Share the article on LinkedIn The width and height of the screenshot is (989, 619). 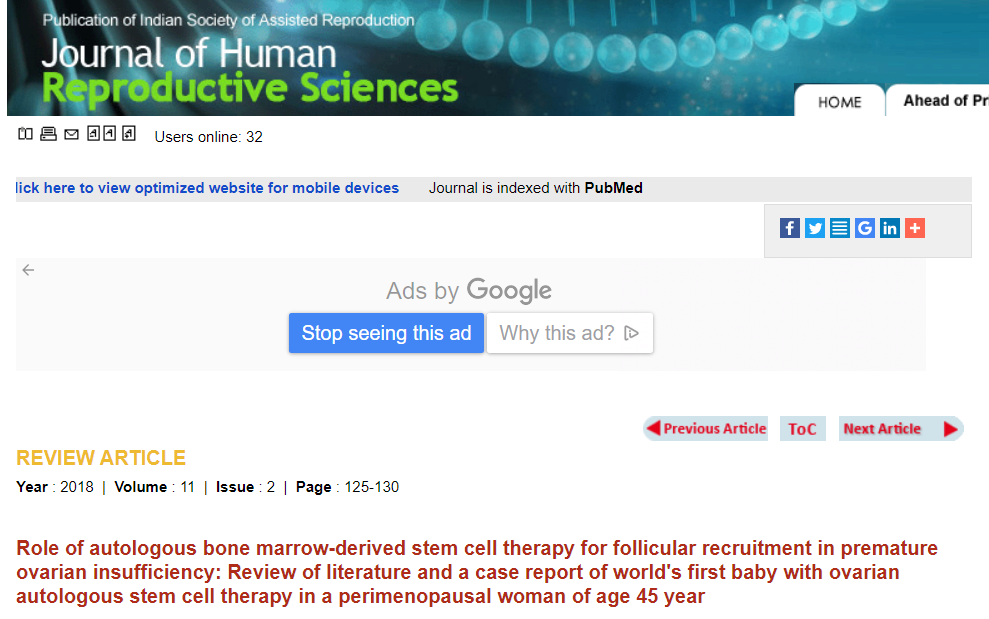[x=890, y=228]
